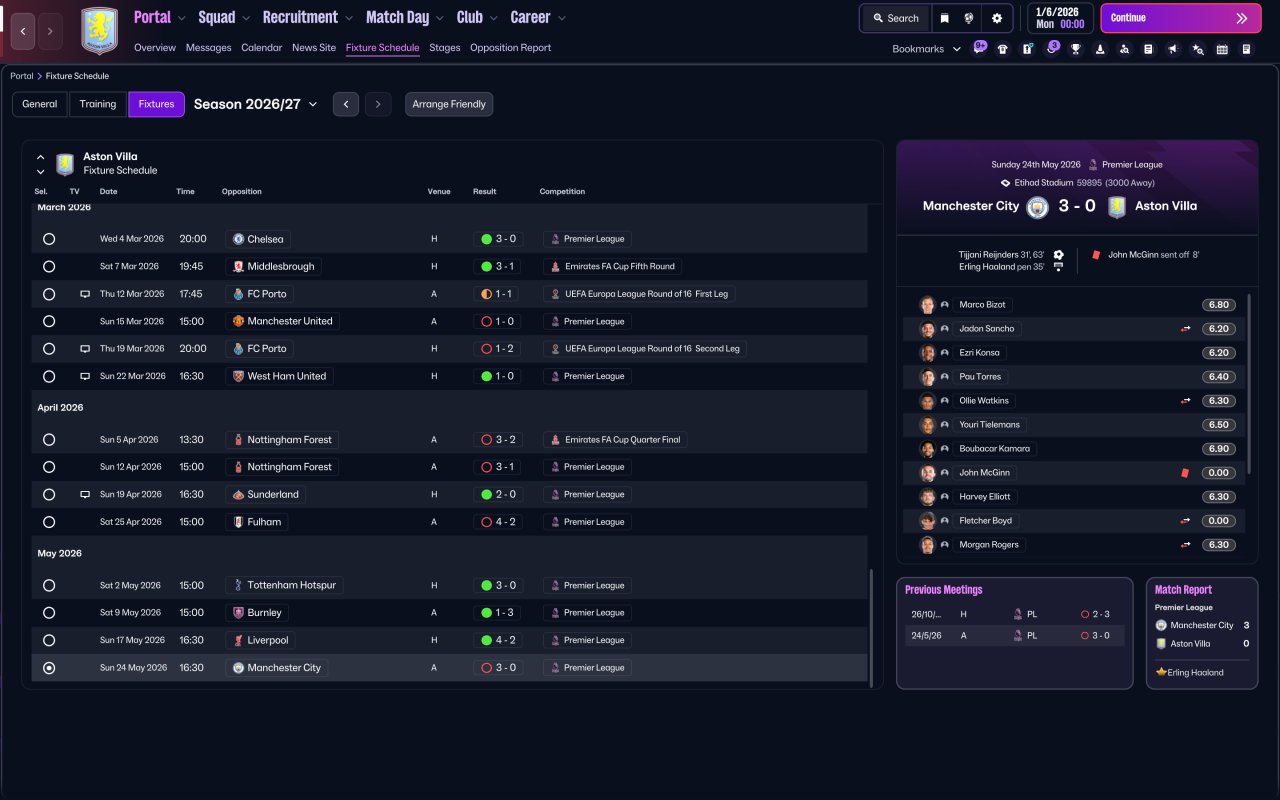The image size is (1280, 800).
Task: Click the Search button
Action: click(x=896, y=18)
